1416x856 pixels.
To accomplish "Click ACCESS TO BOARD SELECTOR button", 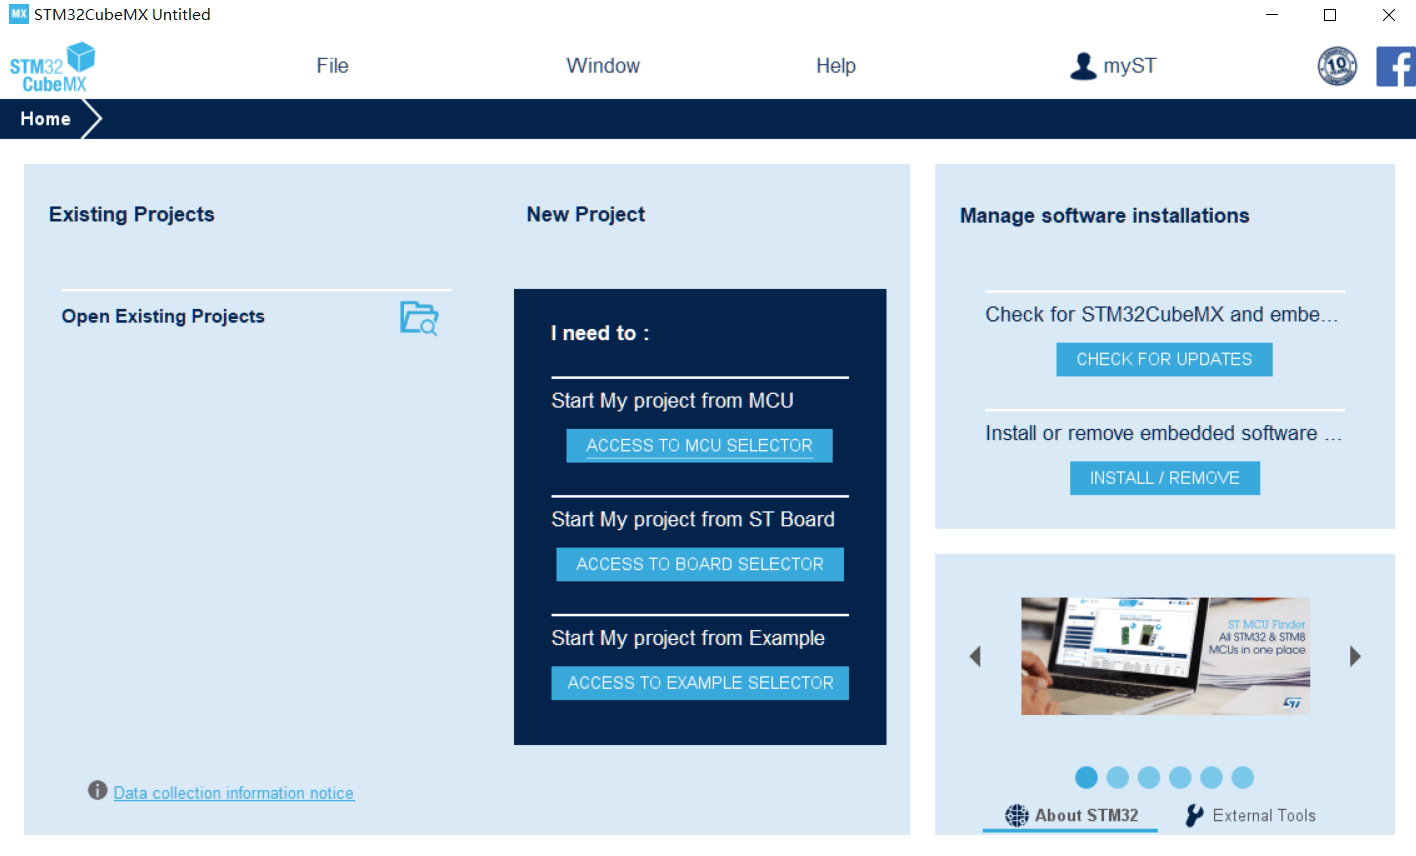I will pyautogui.click(x=700, y=564).
